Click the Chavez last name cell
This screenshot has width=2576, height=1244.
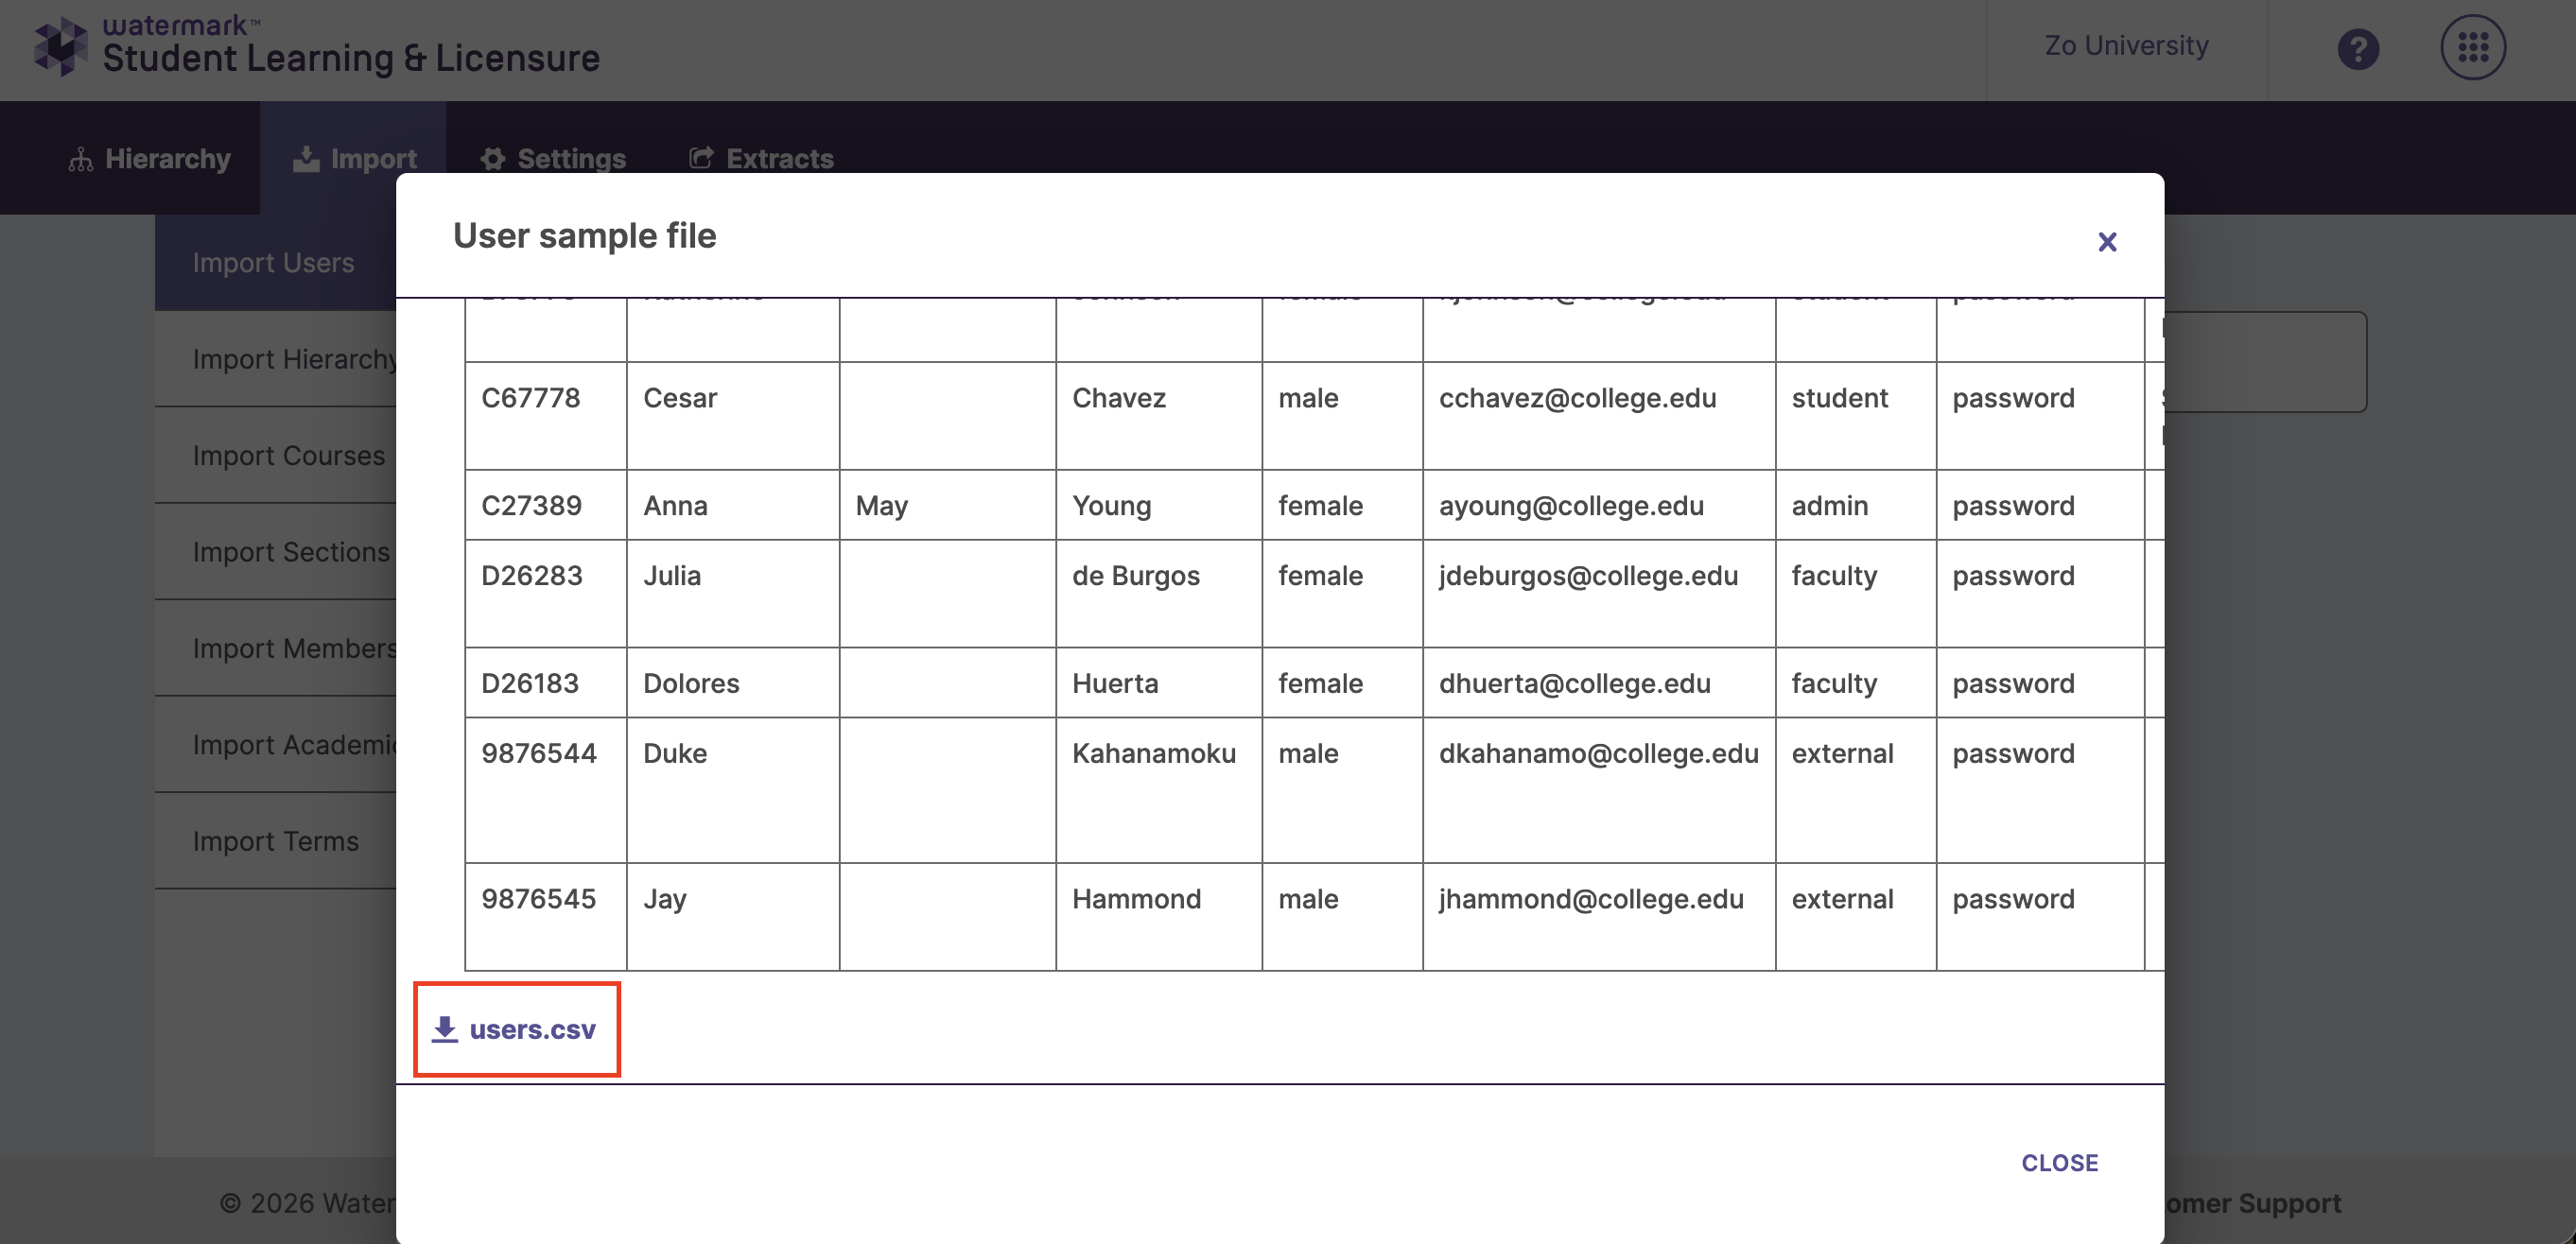[x=1159, y=416]
